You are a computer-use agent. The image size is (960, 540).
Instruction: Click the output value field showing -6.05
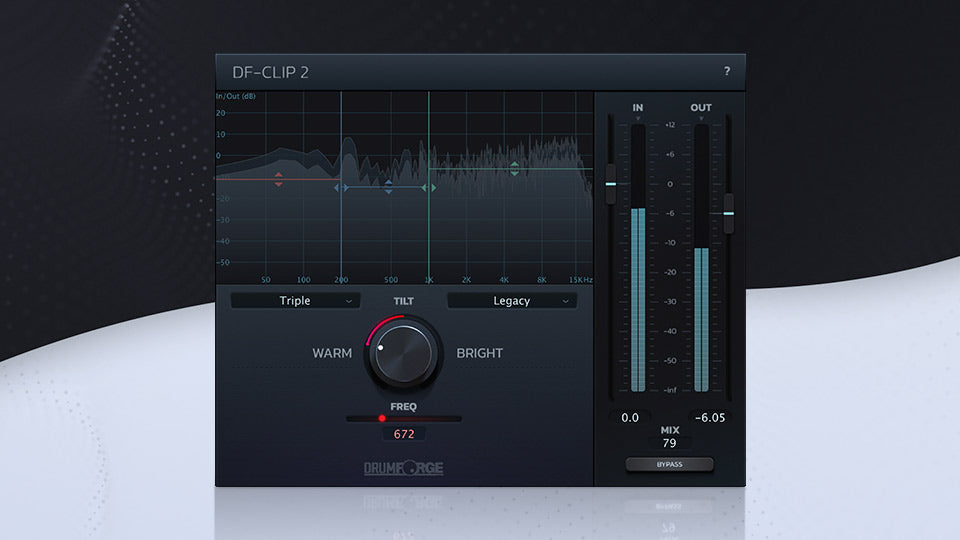[710, 417]
